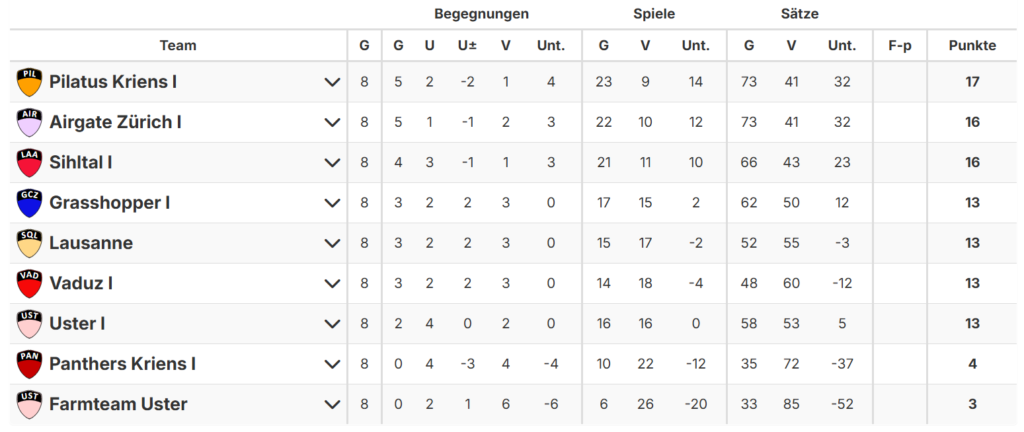This screenshot has width=1024, height=432.
Task: Click the Vaduz I team logo
Action: point(30,283)
